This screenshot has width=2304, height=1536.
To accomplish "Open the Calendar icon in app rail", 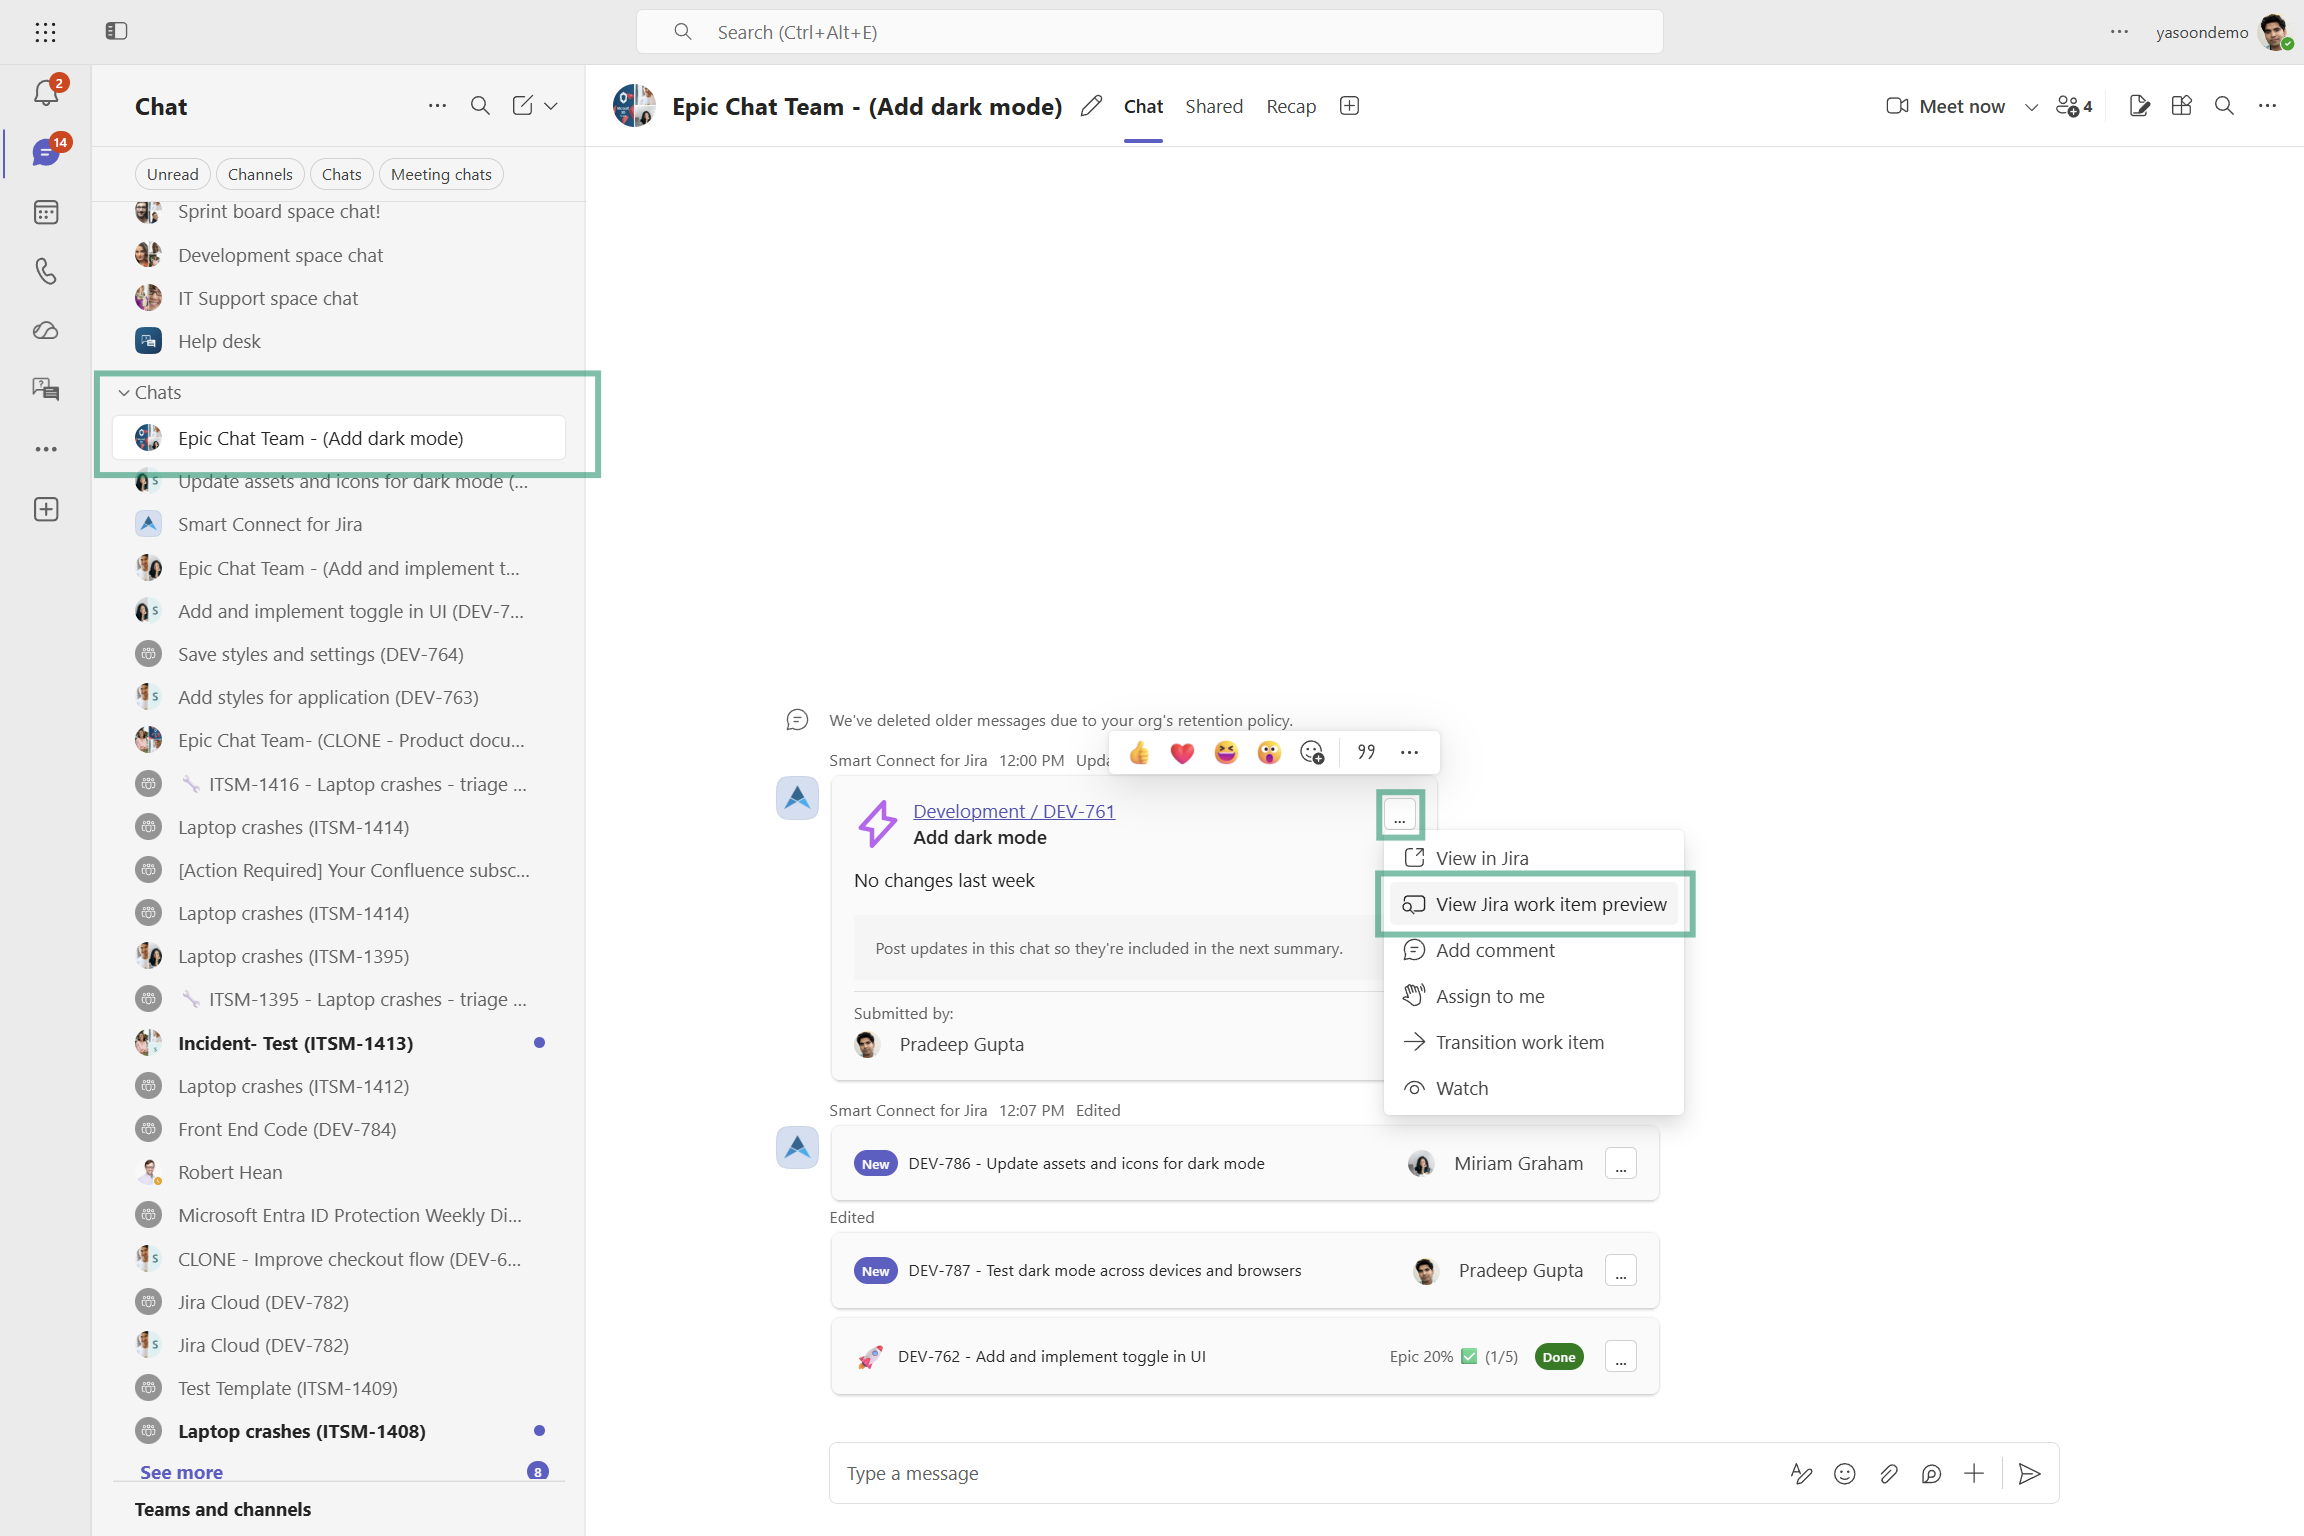I will pos(46,212).
